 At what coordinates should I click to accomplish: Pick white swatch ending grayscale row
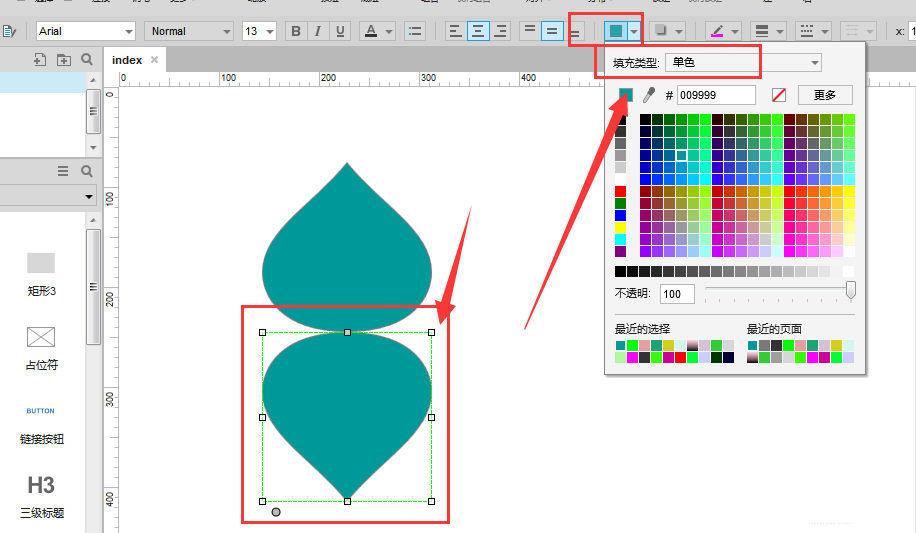click(848, 271)
